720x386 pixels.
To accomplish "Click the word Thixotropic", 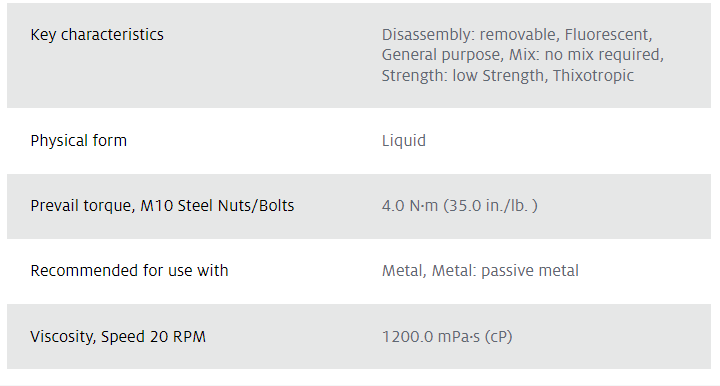I will point(593,75).
